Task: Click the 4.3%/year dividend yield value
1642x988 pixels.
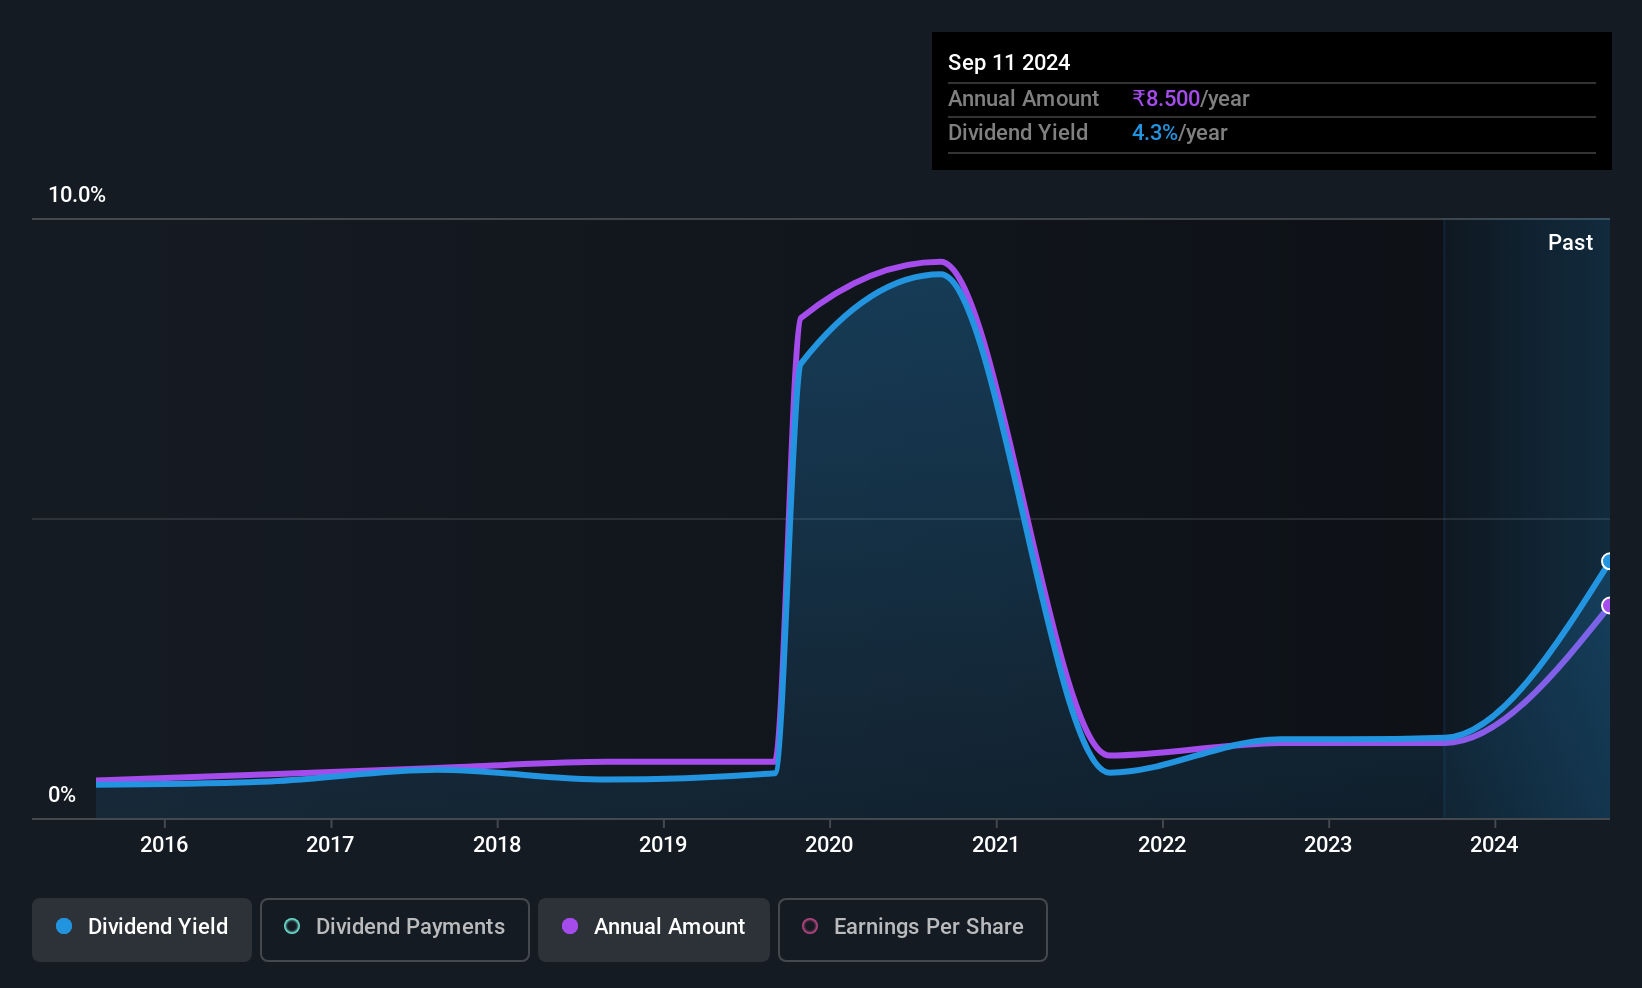Action: point(1179,133)
